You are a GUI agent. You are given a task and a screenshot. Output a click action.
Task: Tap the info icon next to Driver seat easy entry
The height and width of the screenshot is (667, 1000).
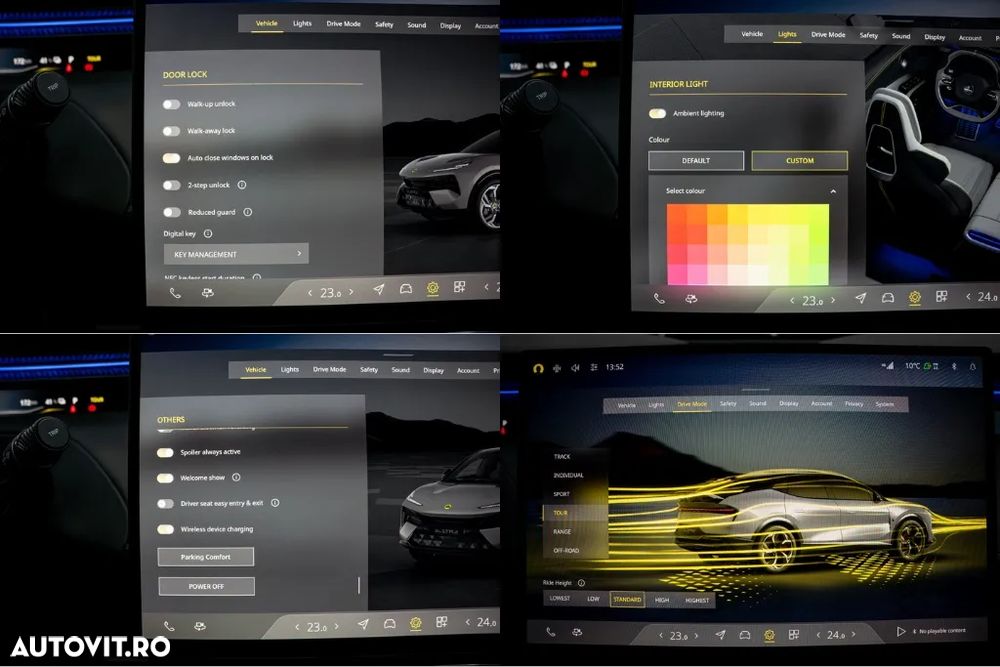point(275,502)
